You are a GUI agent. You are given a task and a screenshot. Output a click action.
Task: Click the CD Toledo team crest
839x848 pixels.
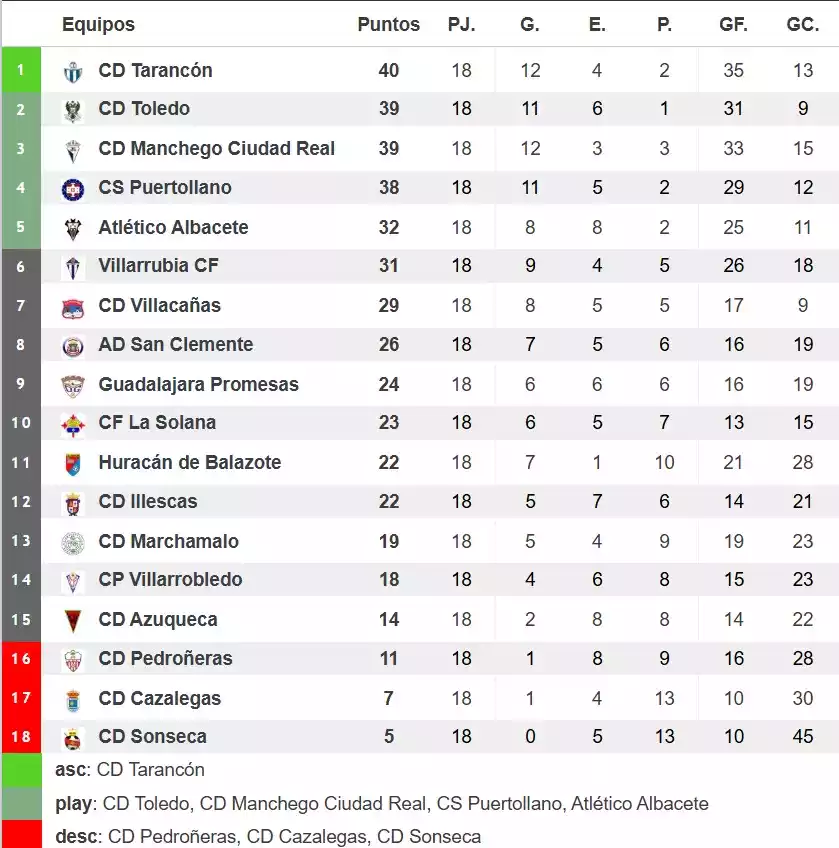73,110
